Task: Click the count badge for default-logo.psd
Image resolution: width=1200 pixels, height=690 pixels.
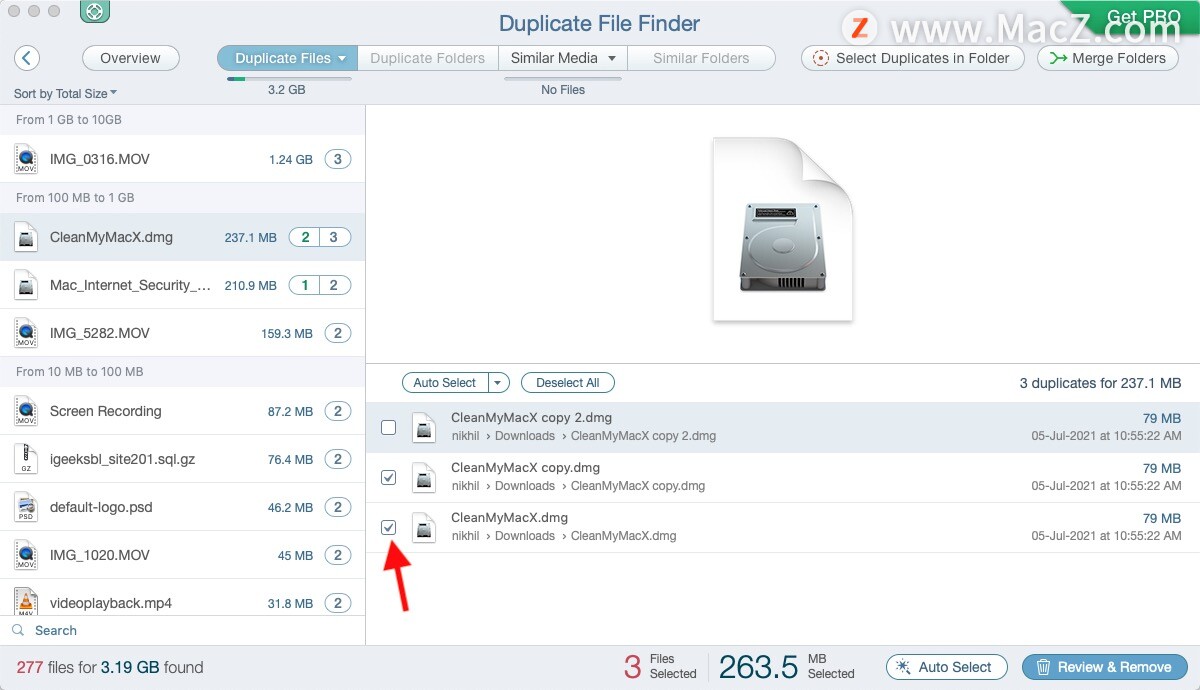Action: pyautogui.click(x=338, y=508)
